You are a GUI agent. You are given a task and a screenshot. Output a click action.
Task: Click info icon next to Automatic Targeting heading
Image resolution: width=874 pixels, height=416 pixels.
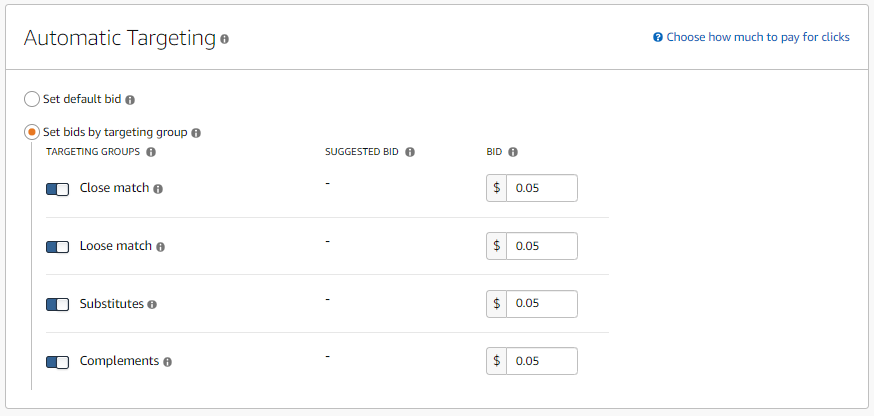pos(224,39)
